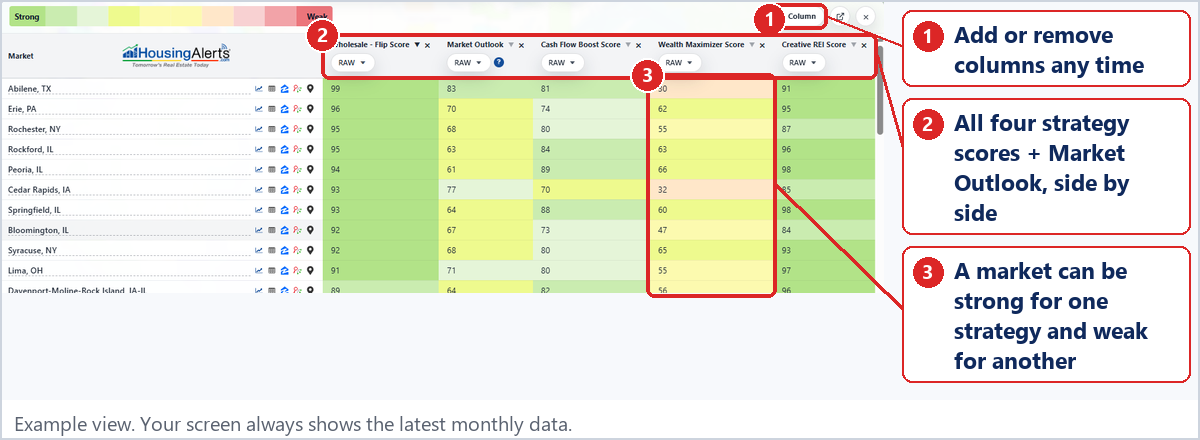Screen dimensions: 1200x440
Task: Open the line chart icon for Peoria, IL
Action: [x=259, y=170]
